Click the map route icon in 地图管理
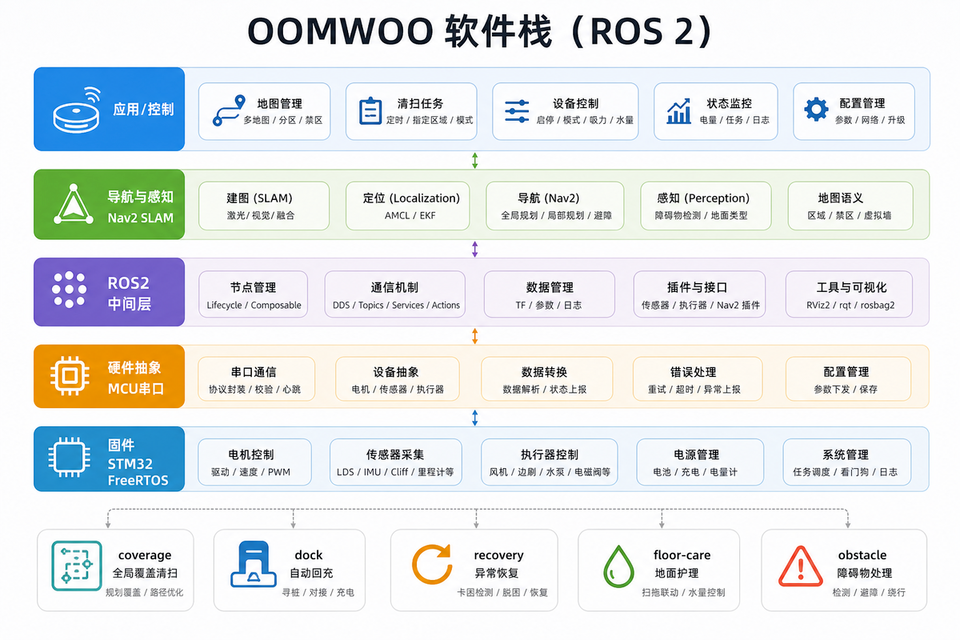Screen dimensions: 960x640 tap(229, 111)
